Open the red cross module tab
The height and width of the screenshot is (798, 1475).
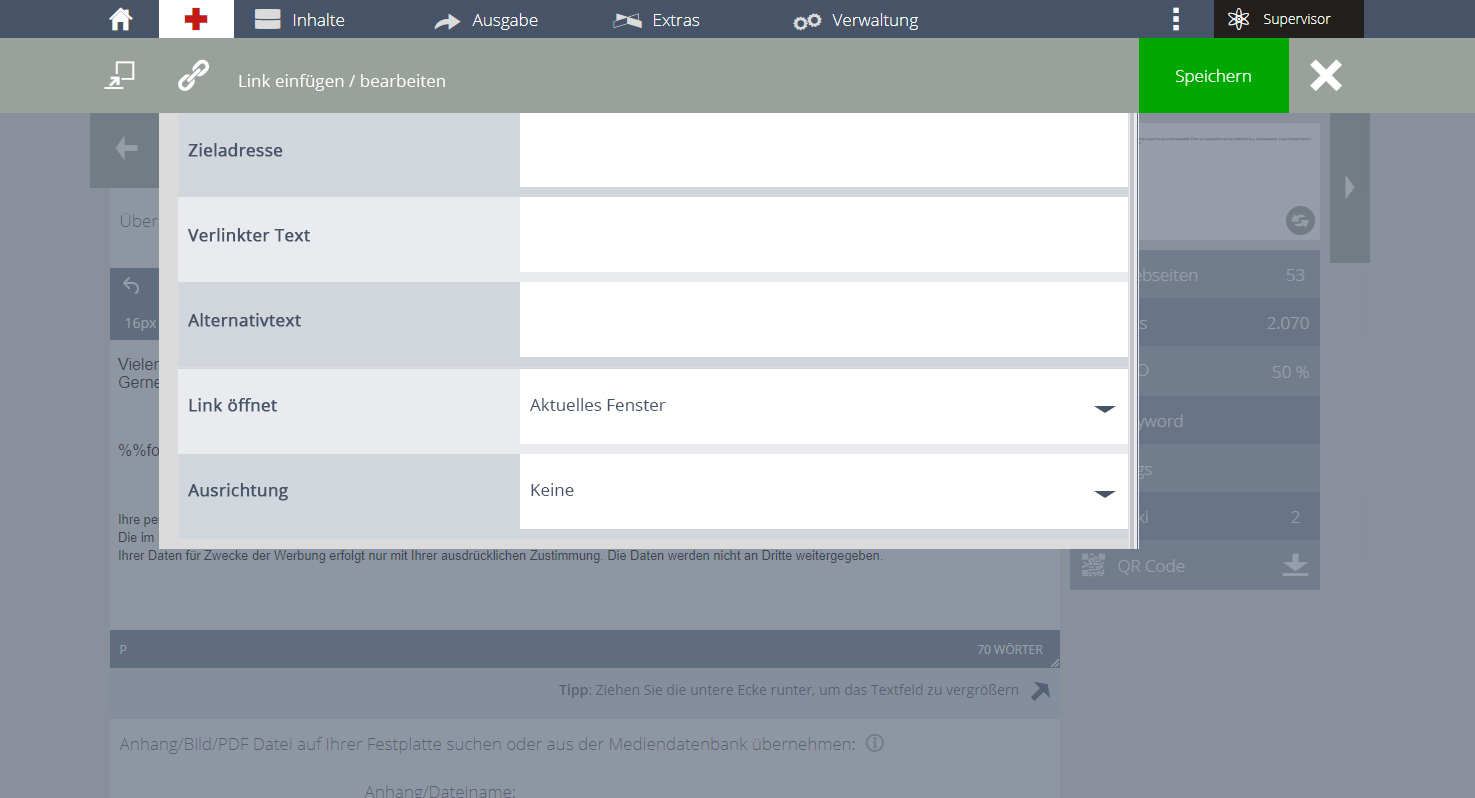point(196,19)
